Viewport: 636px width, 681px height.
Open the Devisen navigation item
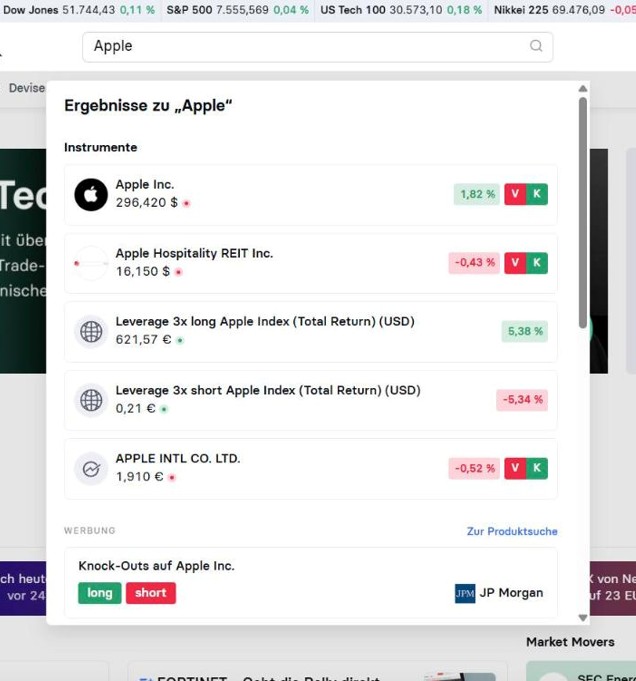point(27,88)
